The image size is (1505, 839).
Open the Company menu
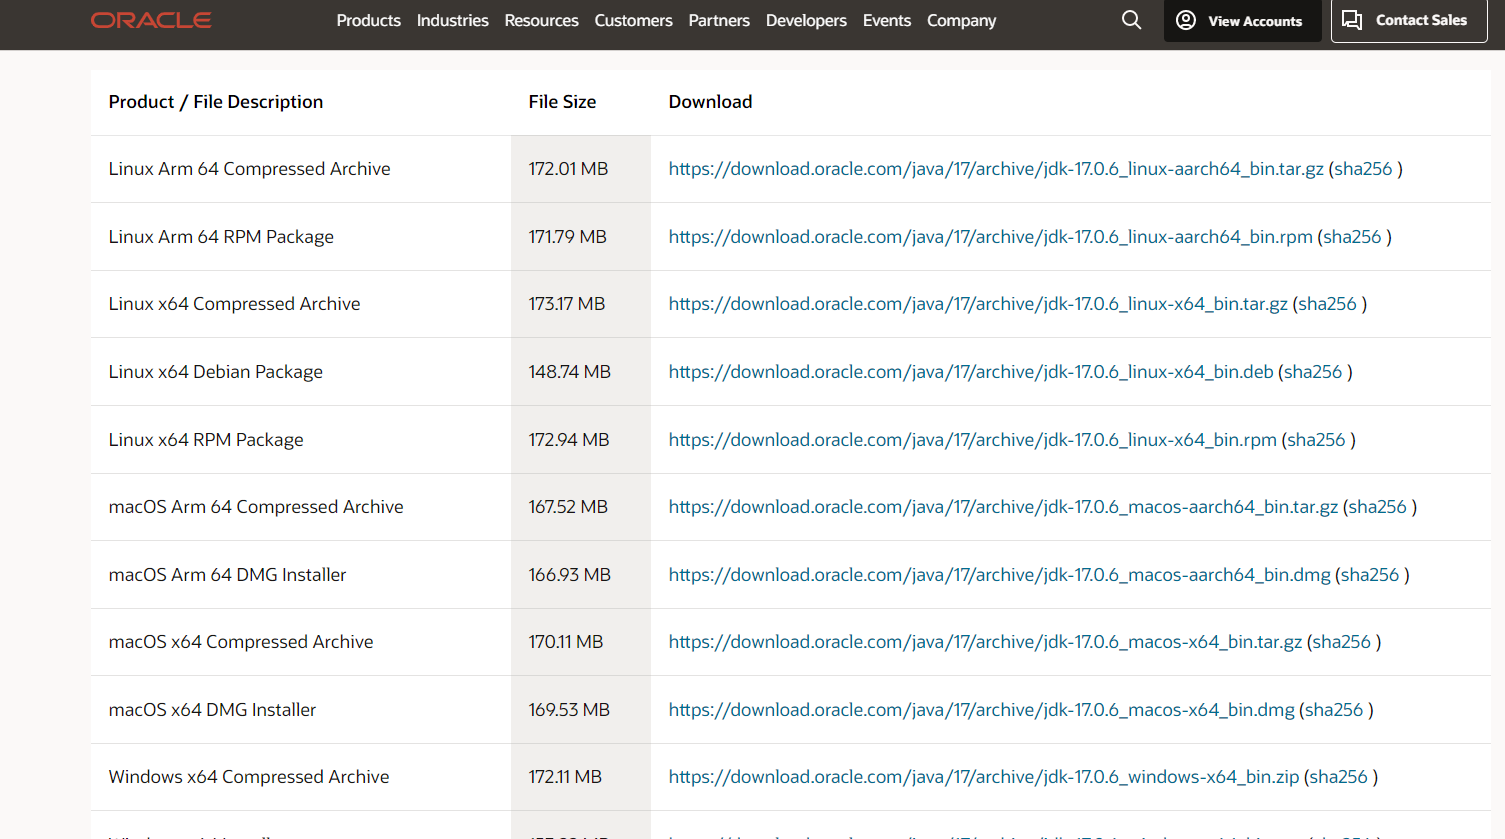(x=961, y=20)
